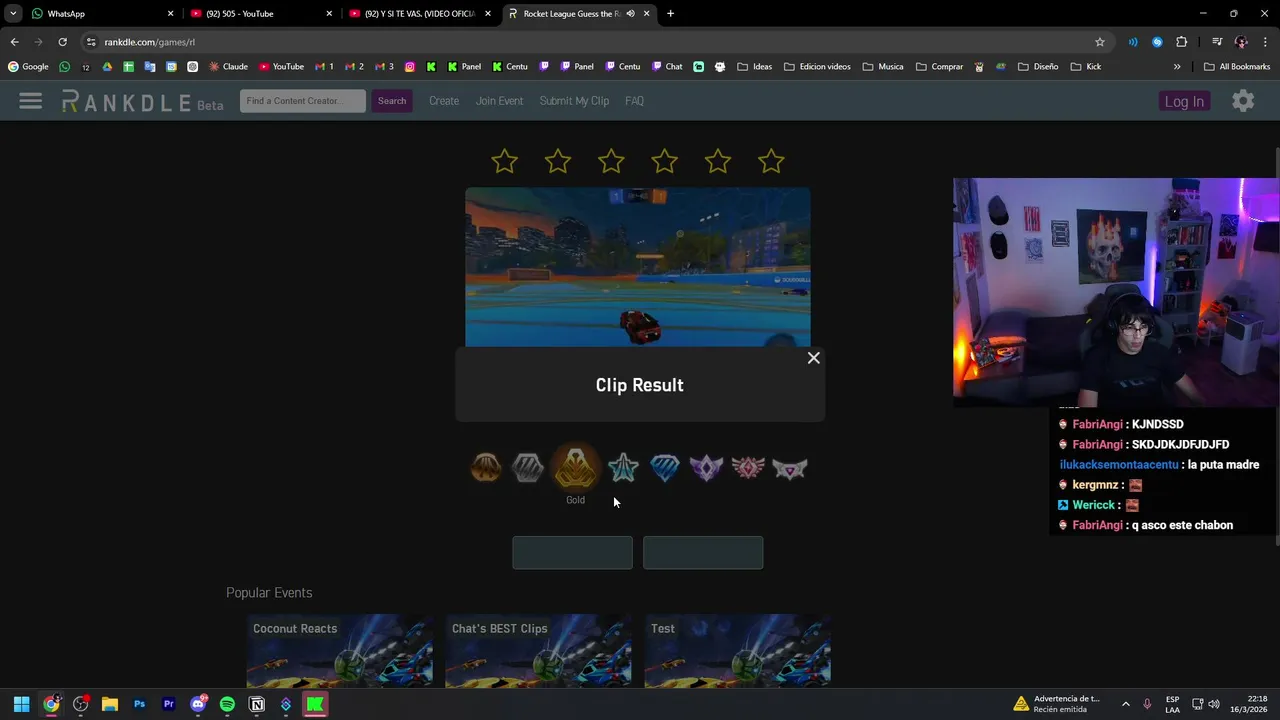
Task: Reload the current page
Action: click(x=62, y=42)
